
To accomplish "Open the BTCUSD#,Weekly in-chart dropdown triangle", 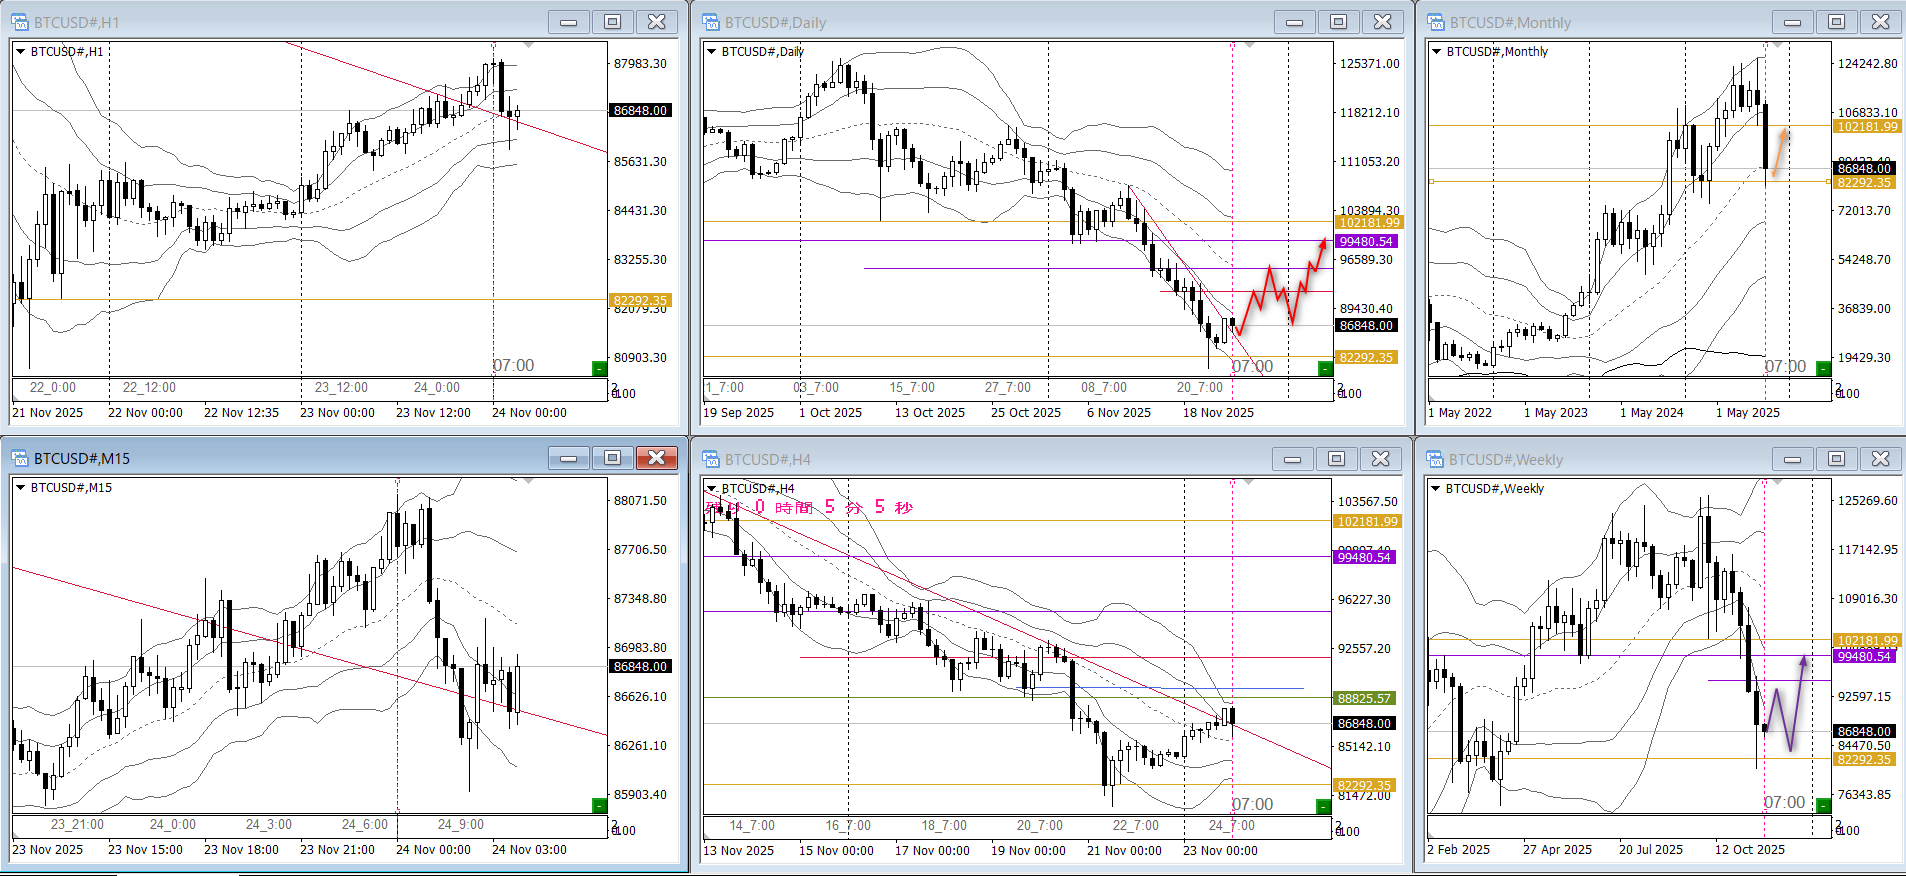I will (x=1435, y=489).
